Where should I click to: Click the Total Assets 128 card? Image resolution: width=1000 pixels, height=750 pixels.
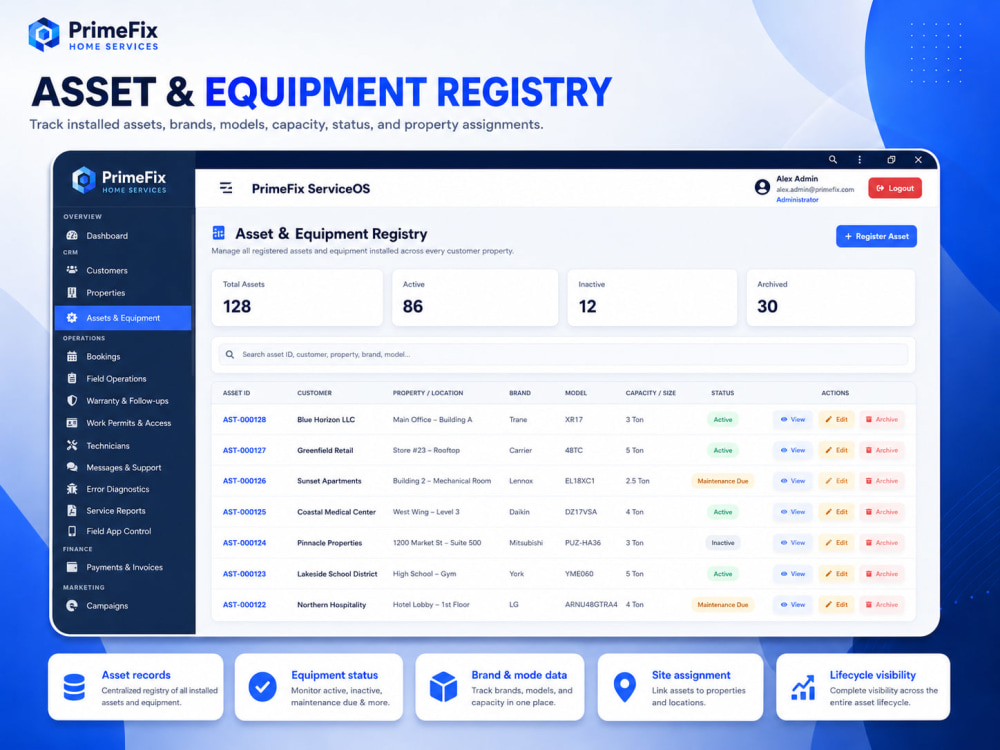tap(297, 298)
